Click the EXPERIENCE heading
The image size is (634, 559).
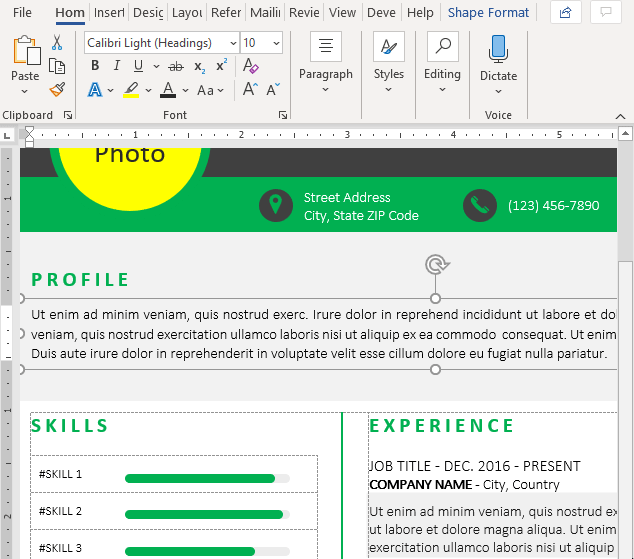442,425
